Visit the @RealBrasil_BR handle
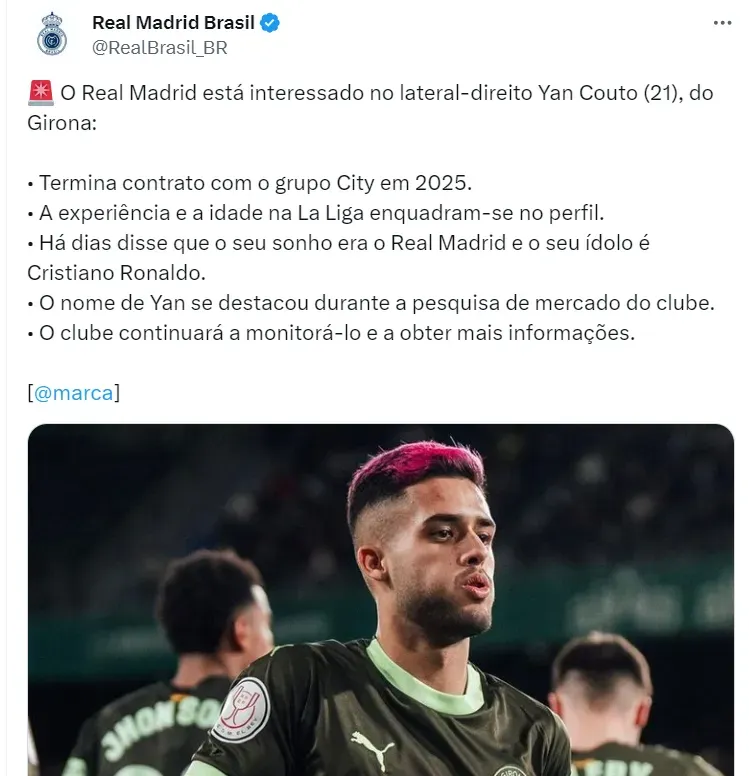749x776 pixels. (x=160, y=48)
